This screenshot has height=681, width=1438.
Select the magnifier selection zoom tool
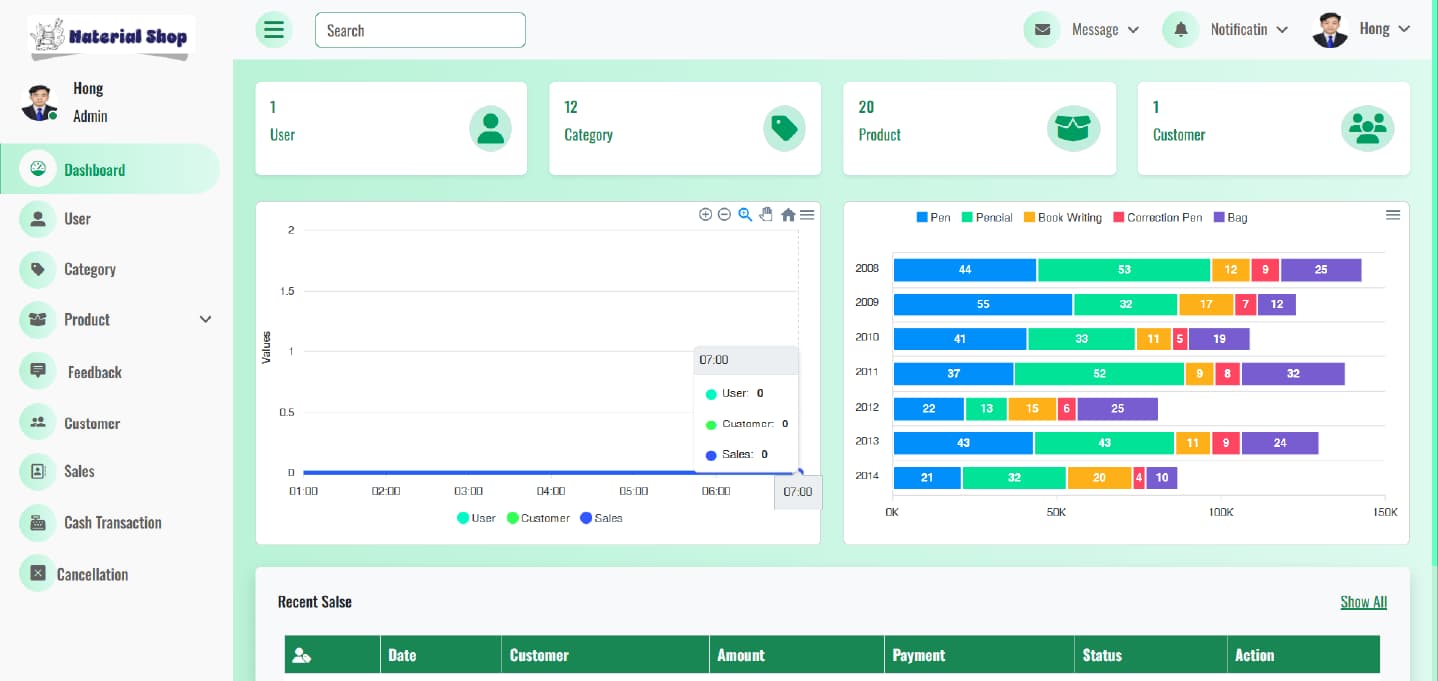(745, 214)
